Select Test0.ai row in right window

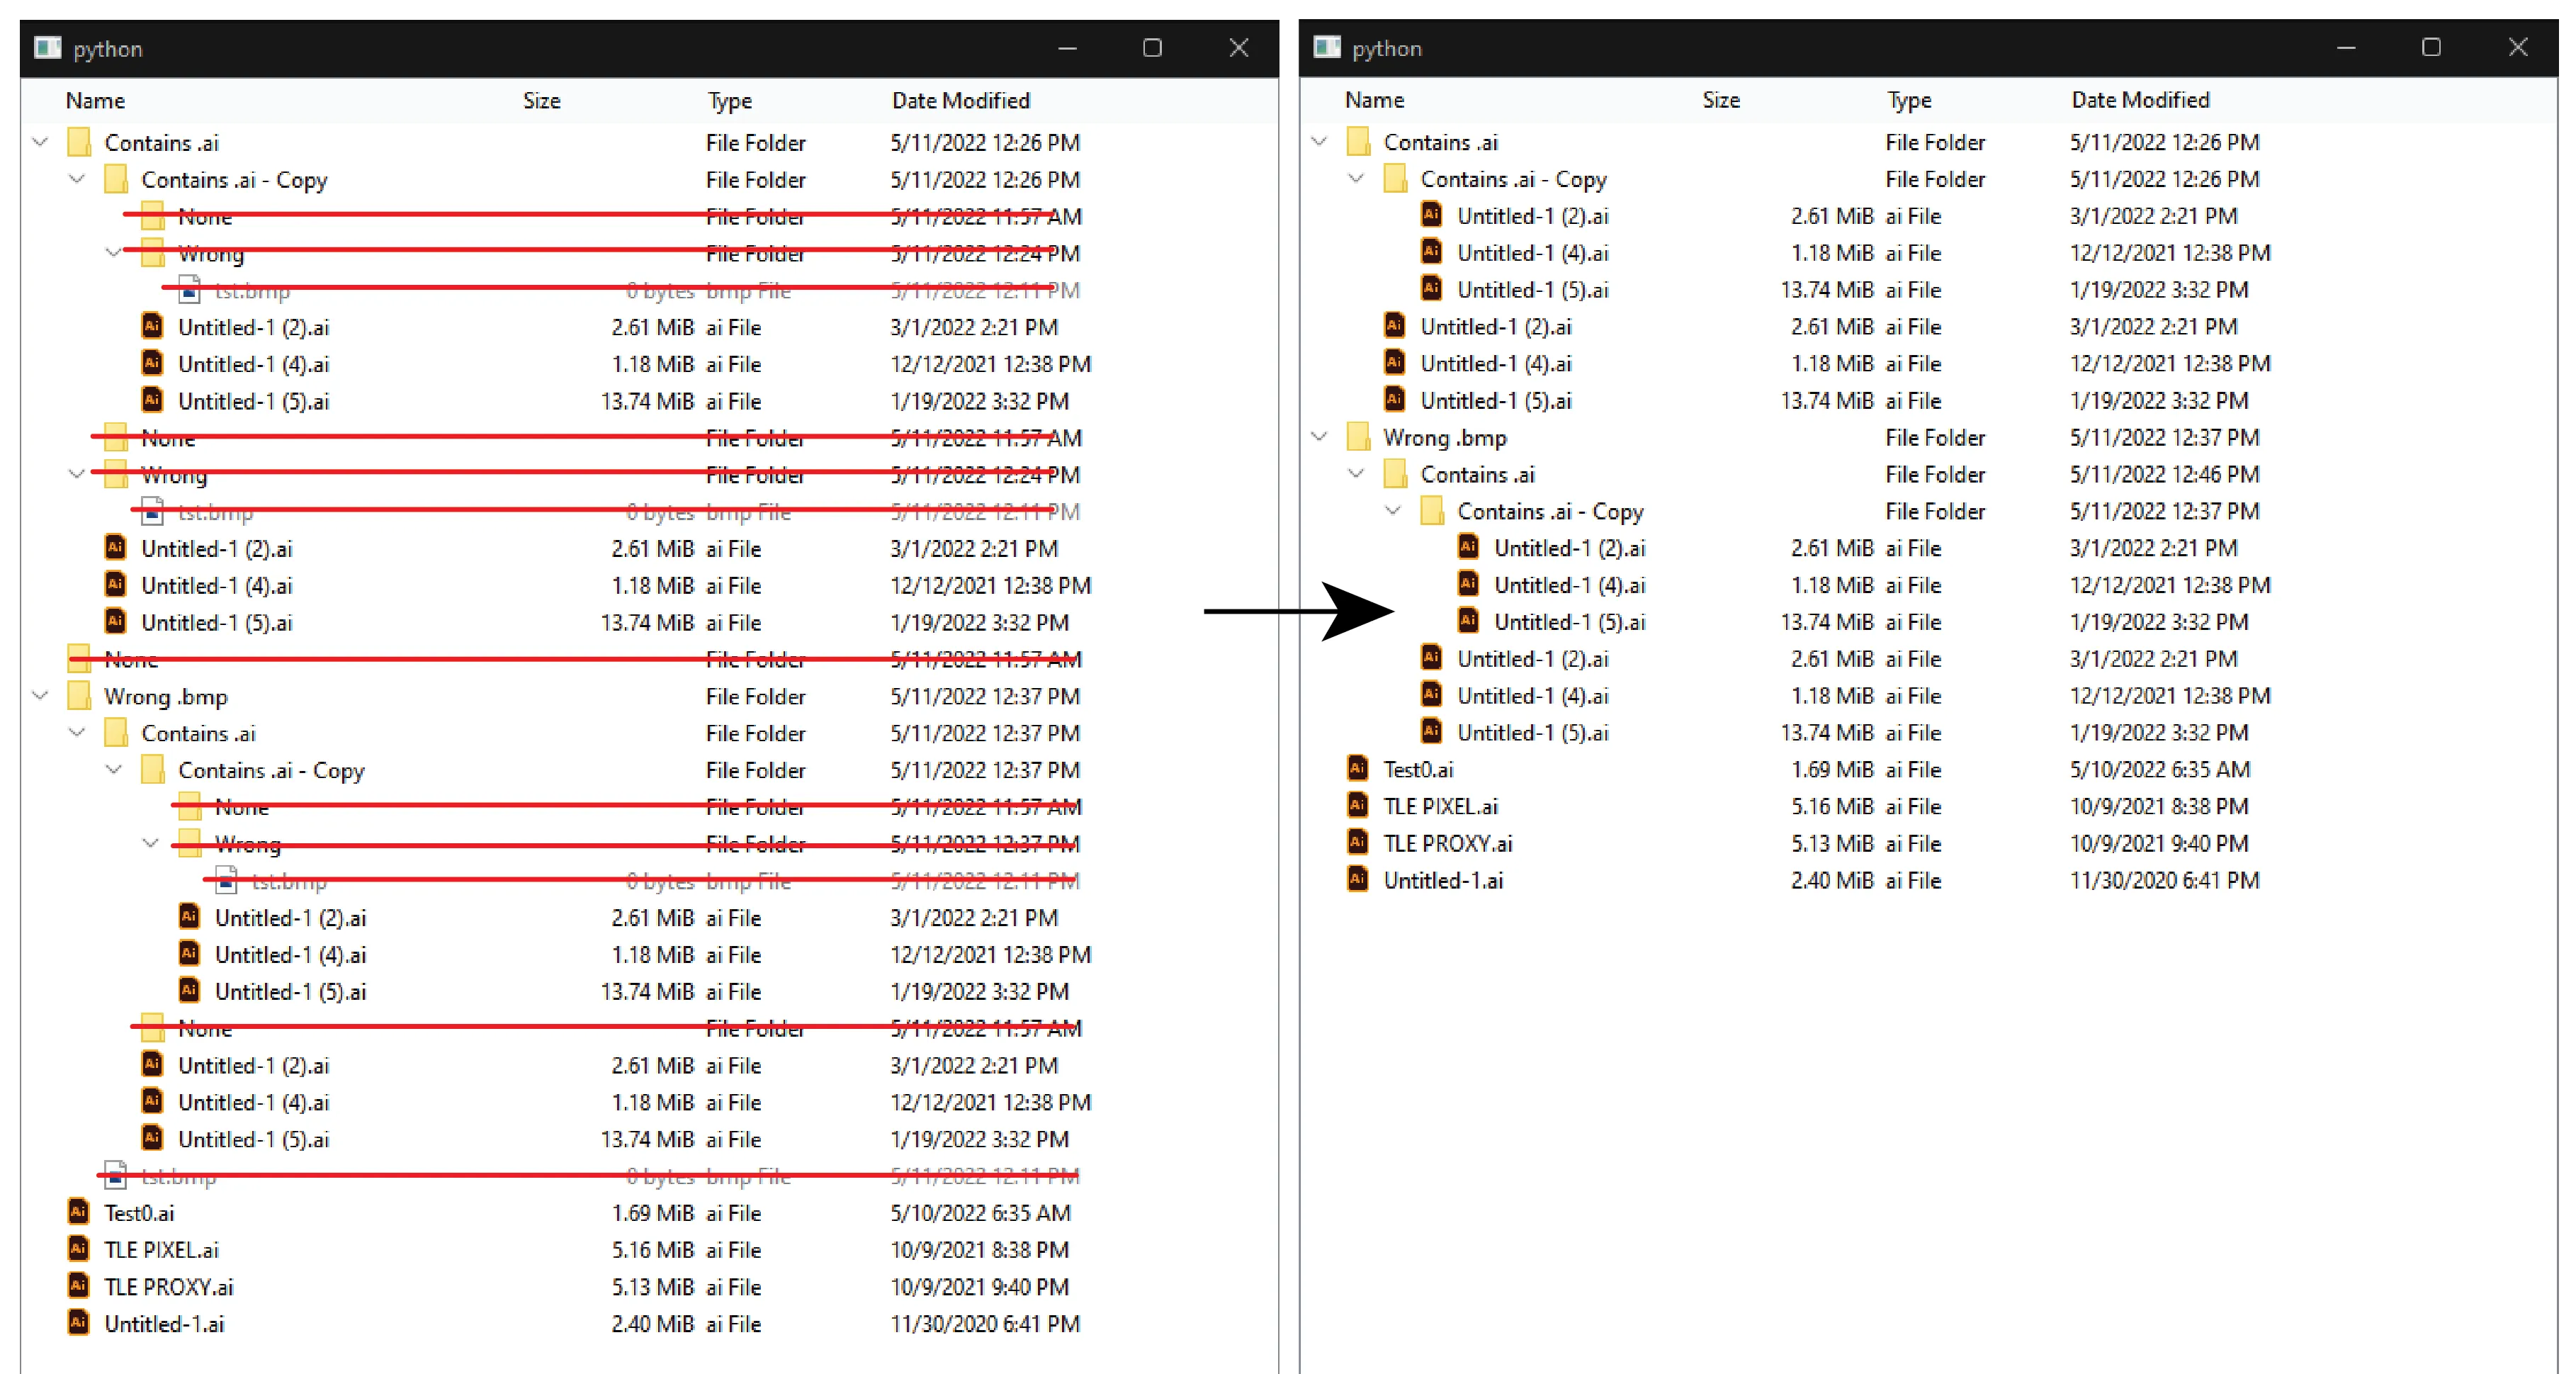pos(1418,769)
